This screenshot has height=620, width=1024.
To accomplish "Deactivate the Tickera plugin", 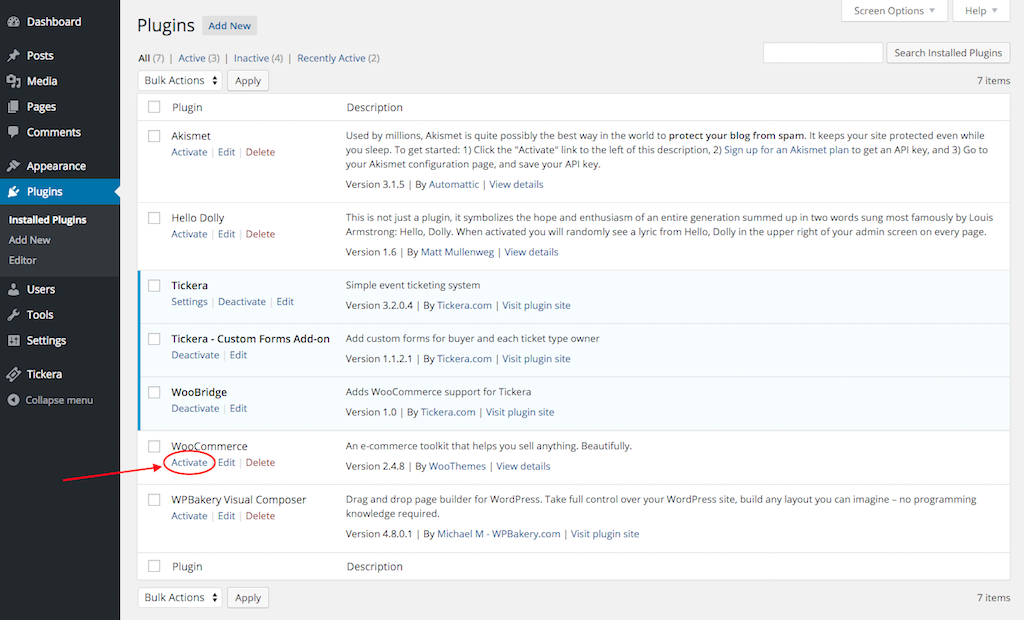I will tap(242, 301).
